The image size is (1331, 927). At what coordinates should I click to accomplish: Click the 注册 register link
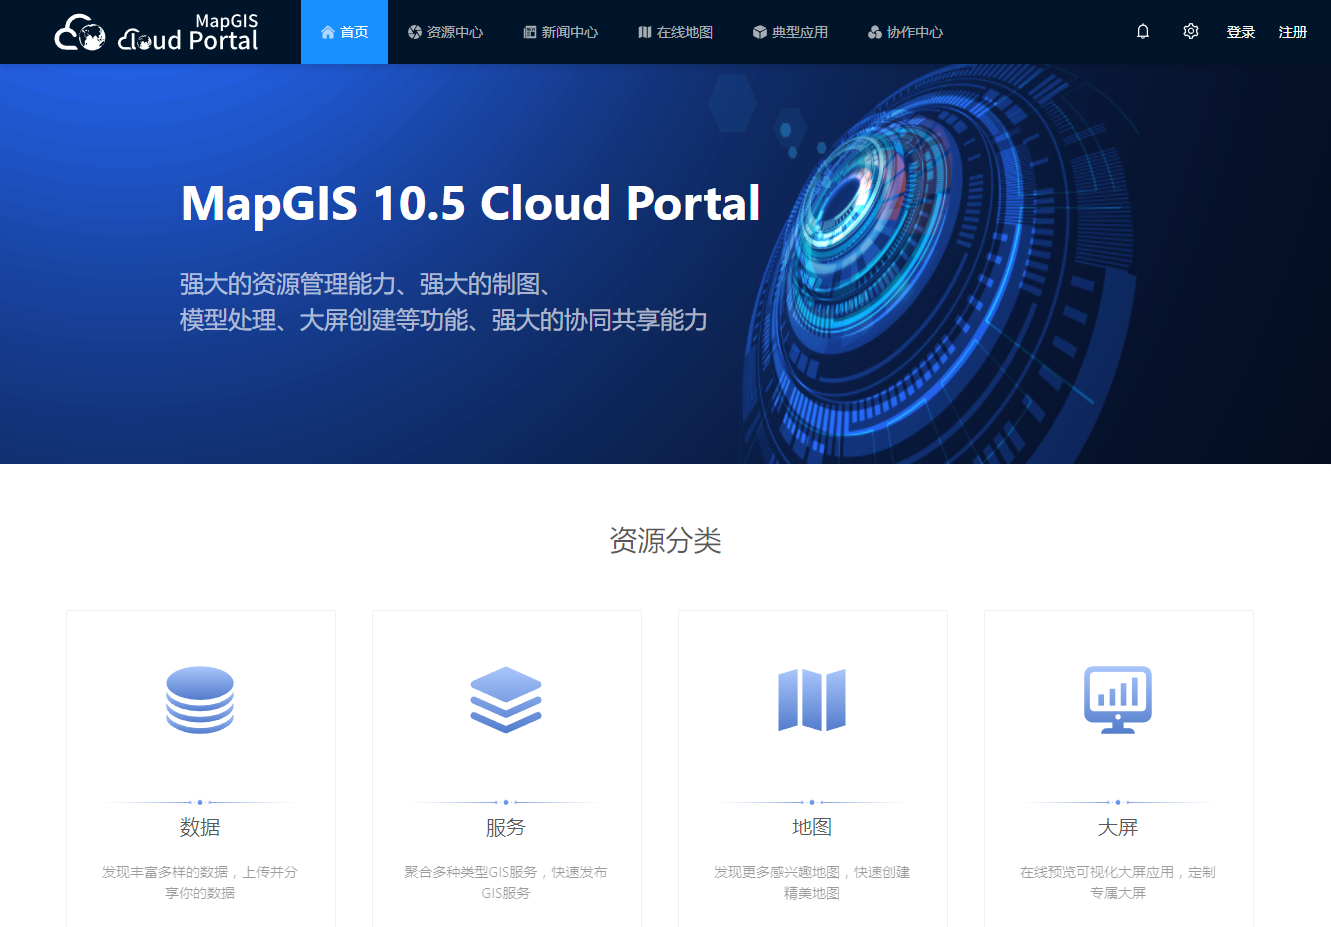(x=1293, y=32)
